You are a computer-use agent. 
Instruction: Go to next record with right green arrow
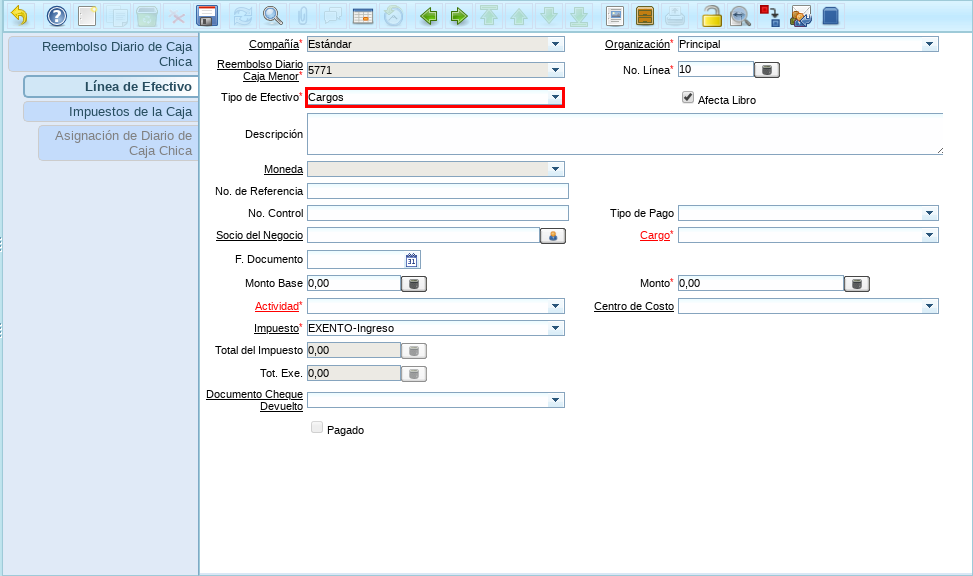tap(459, 16)
